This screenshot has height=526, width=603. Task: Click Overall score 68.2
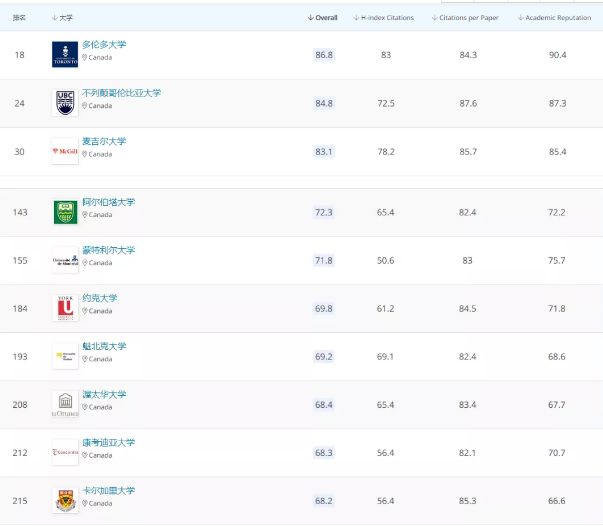[x=324, y=501]
